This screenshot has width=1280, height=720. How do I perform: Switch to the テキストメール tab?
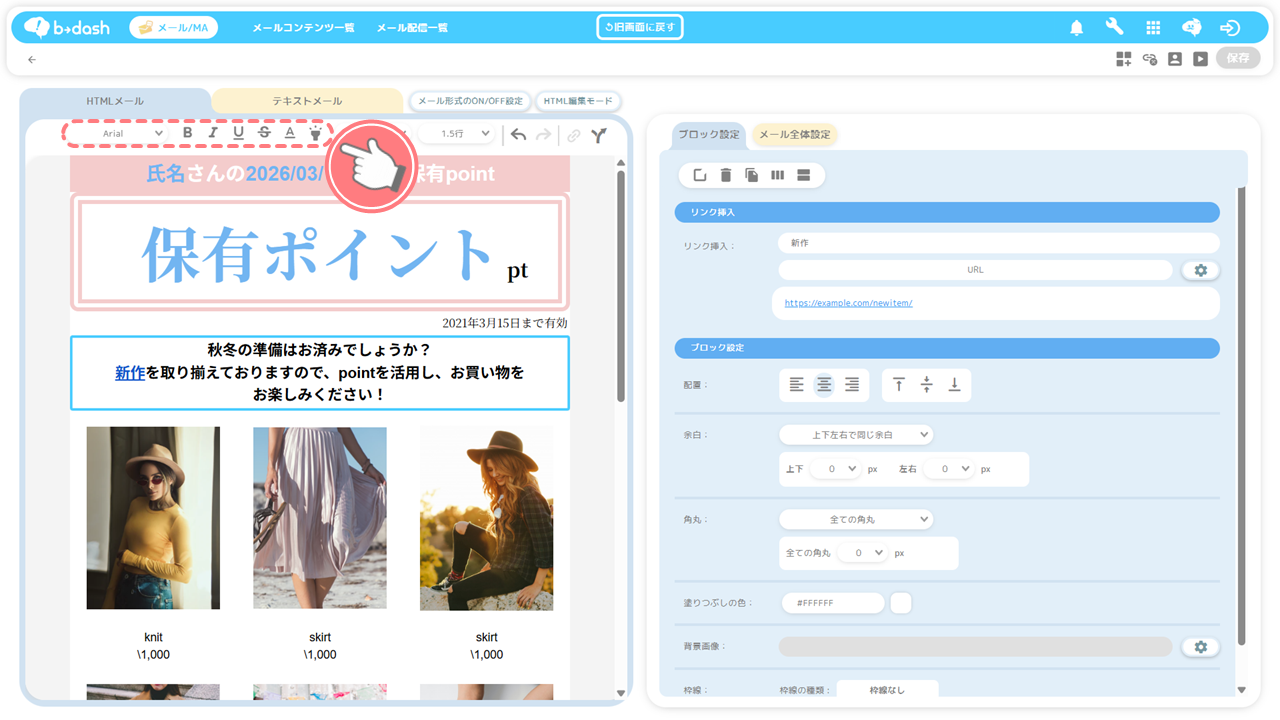pyautogui.click(x=307, y=101)
